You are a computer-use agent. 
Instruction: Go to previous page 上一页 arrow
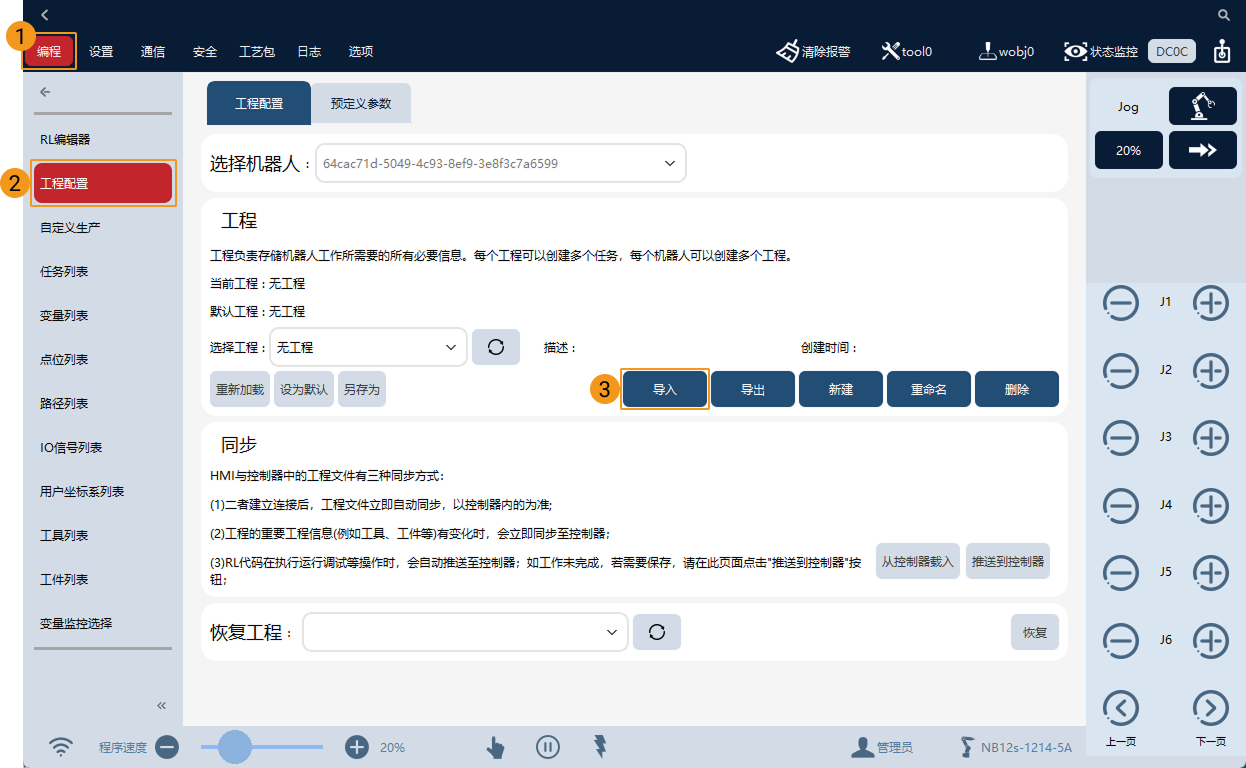1120,708
